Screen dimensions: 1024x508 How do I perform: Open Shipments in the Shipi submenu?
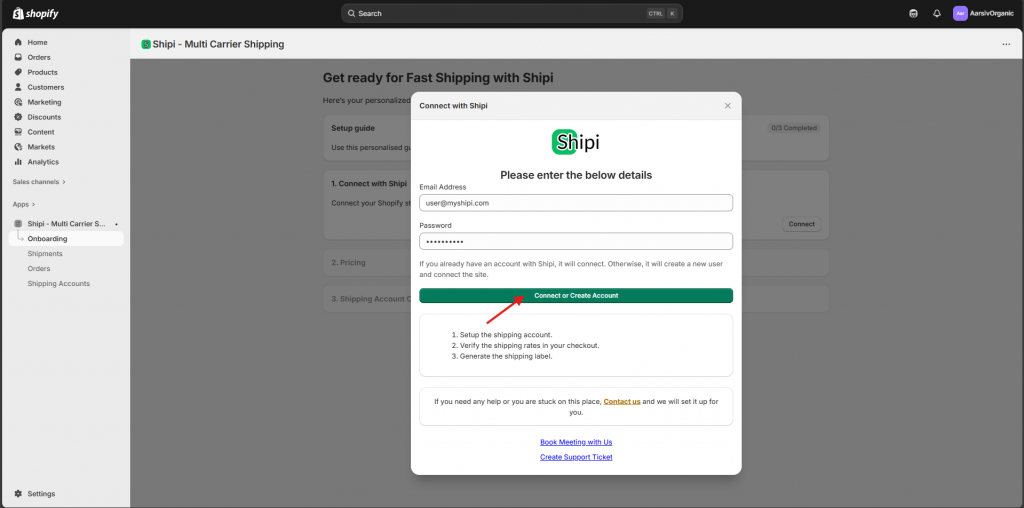[x=45, y=254]
